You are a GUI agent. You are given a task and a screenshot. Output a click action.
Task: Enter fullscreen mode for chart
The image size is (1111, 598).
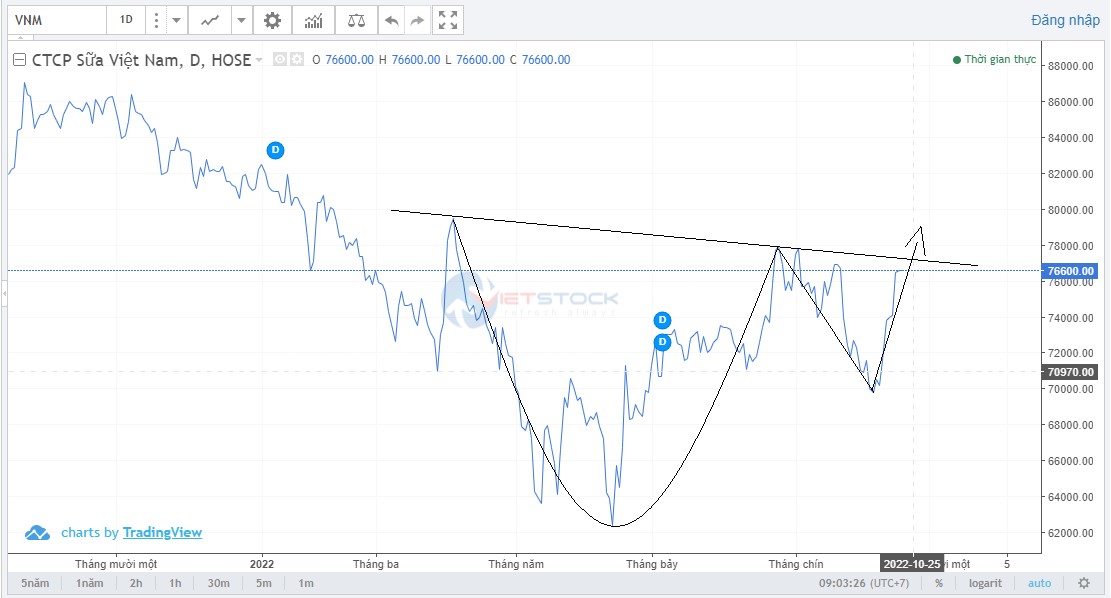tap(448, 20)
